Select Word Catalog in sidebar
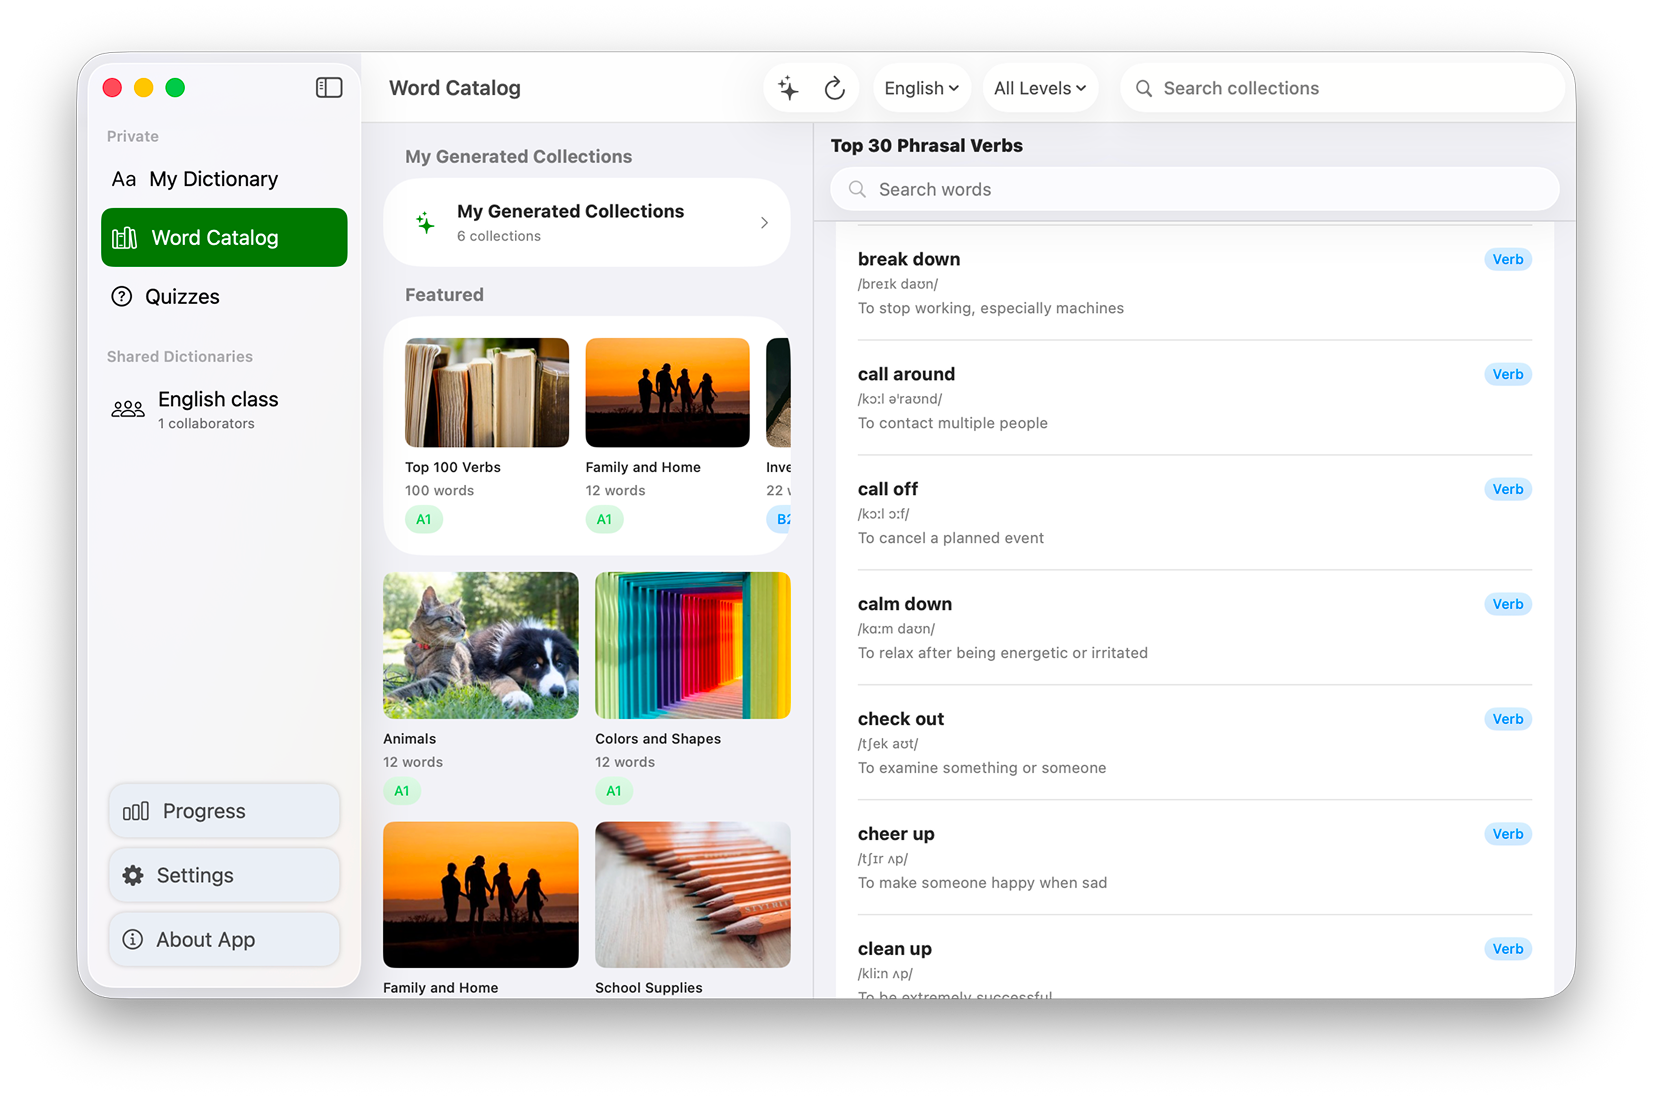 coord(224,238)
